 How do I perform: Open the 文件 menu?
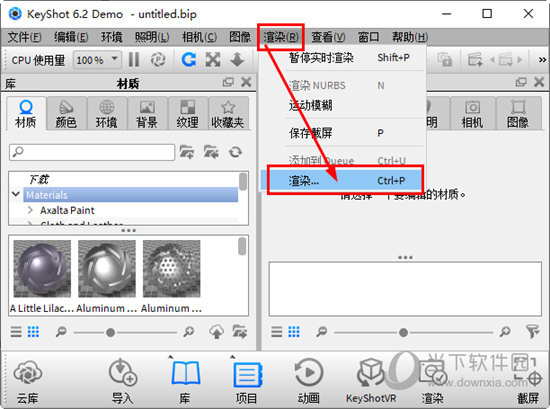click(x=25, y=37)
